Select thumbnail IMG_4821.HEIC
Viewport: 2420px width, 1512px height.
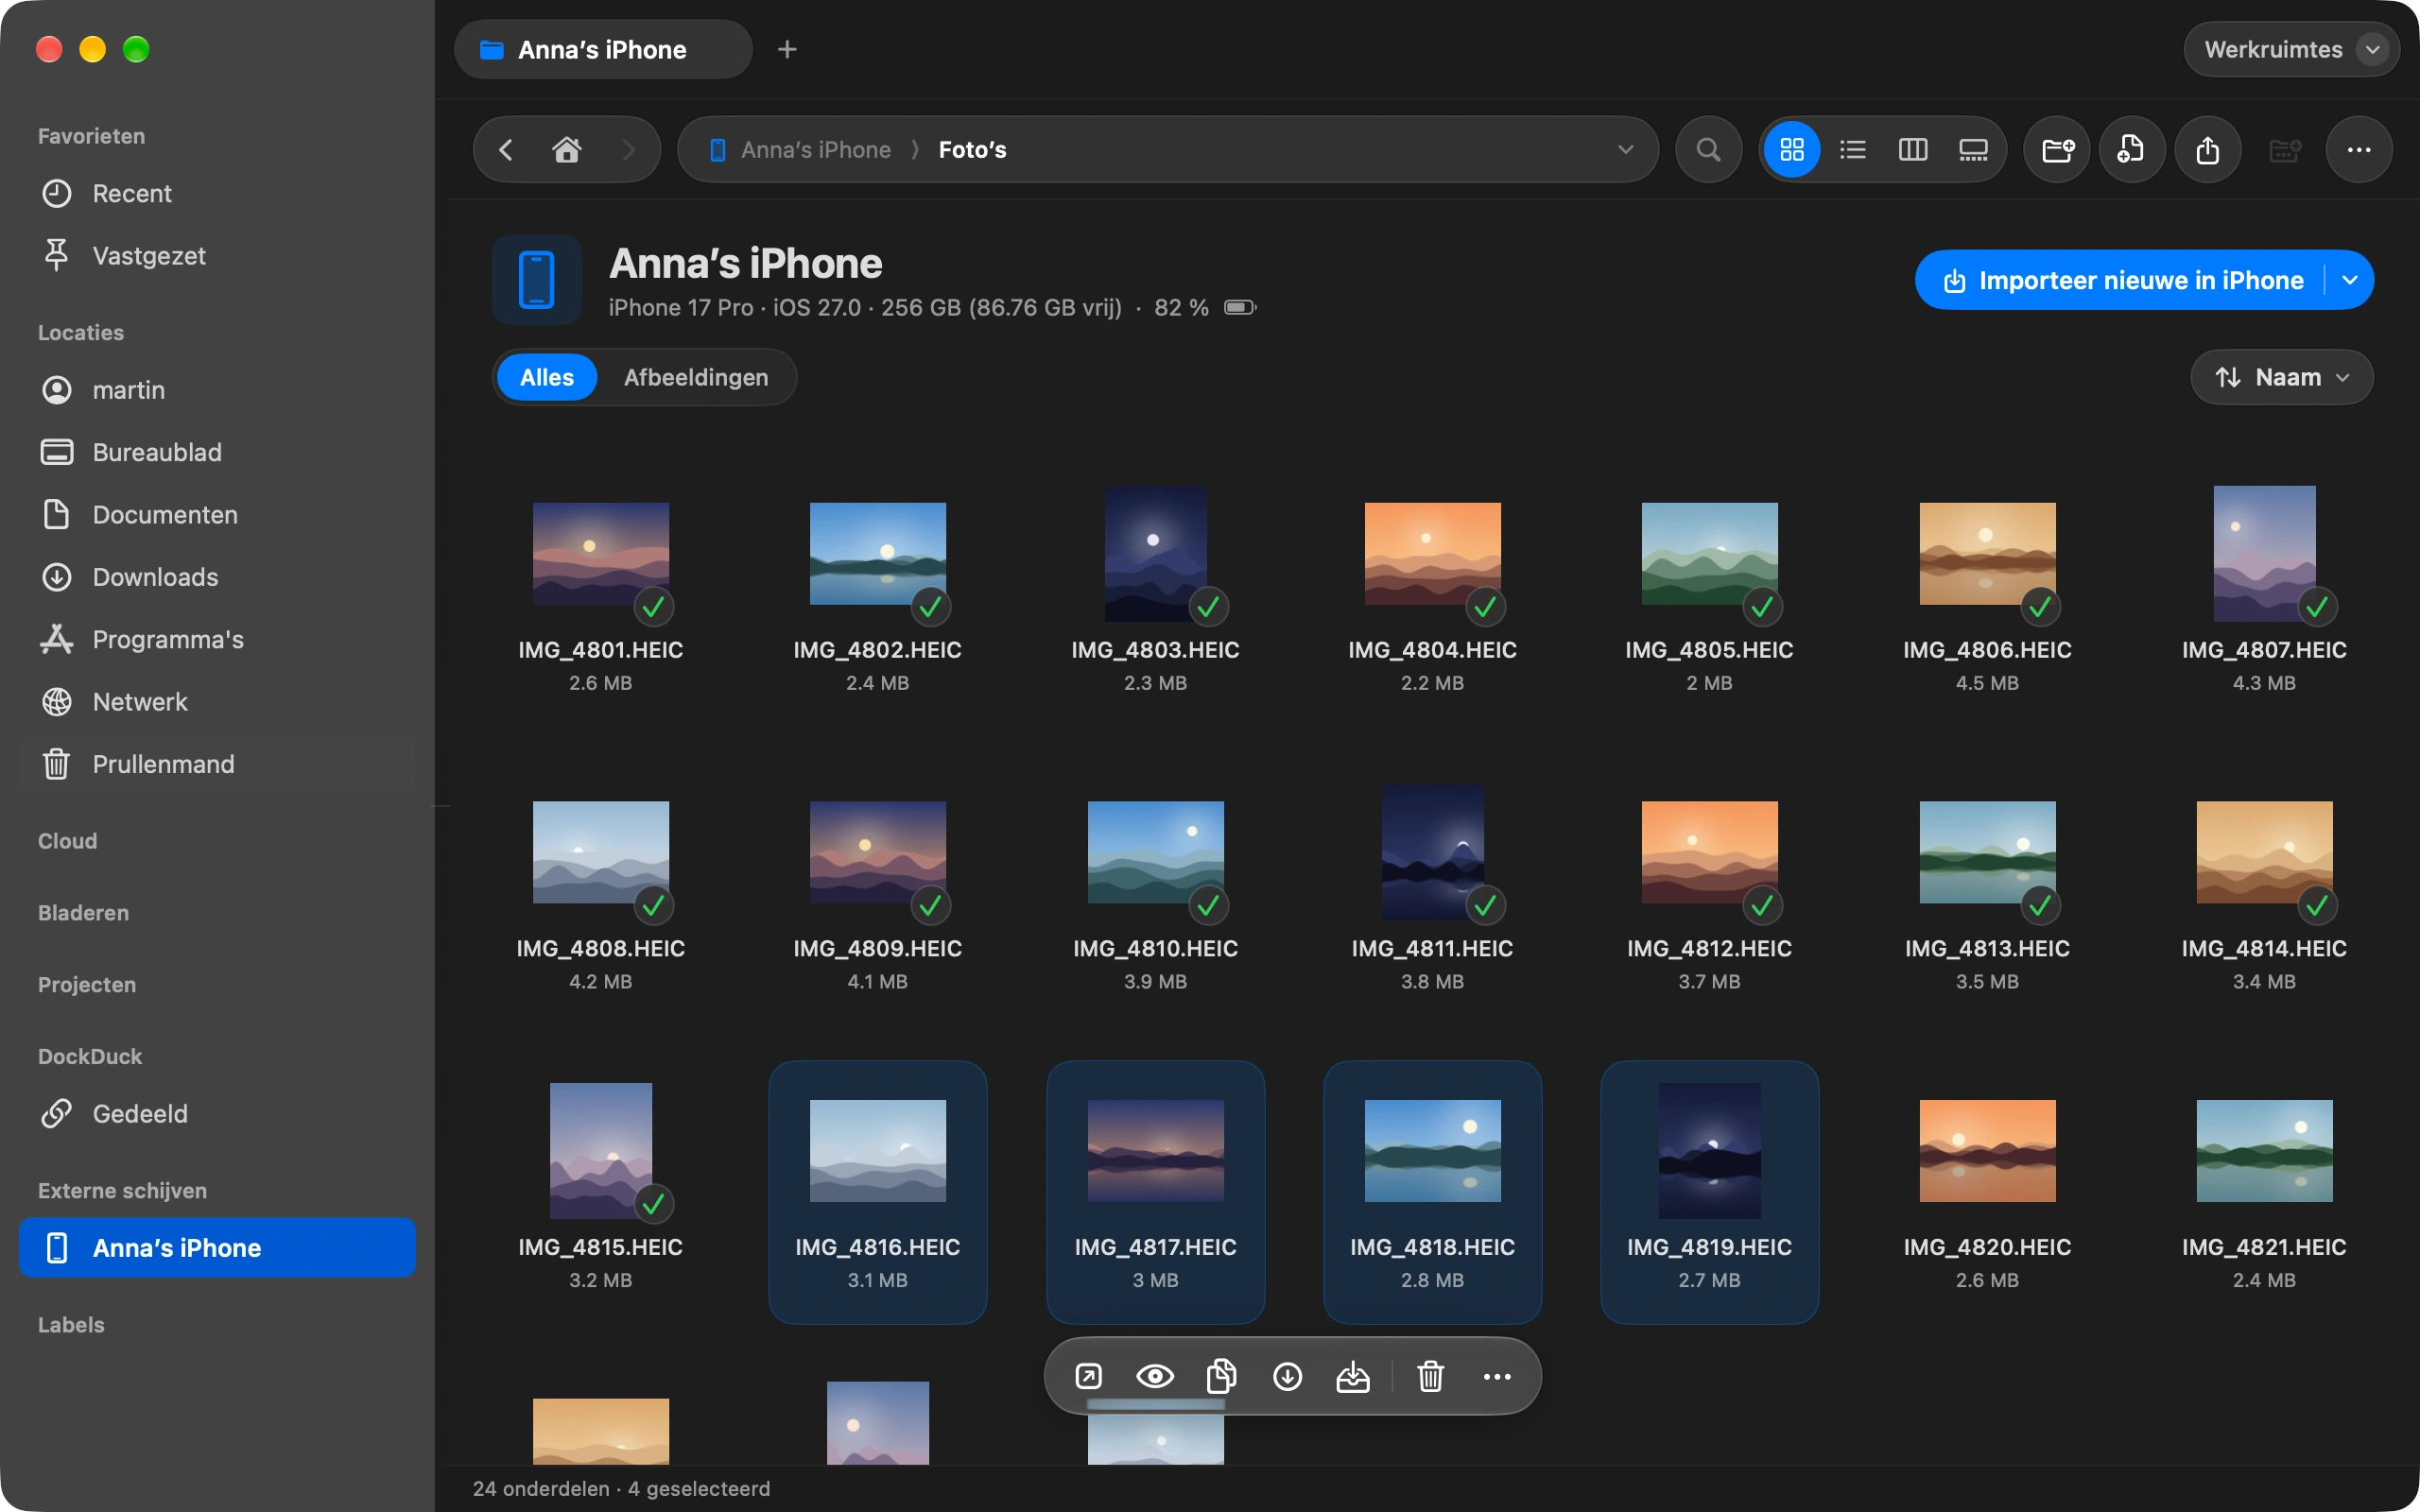2264,1151
